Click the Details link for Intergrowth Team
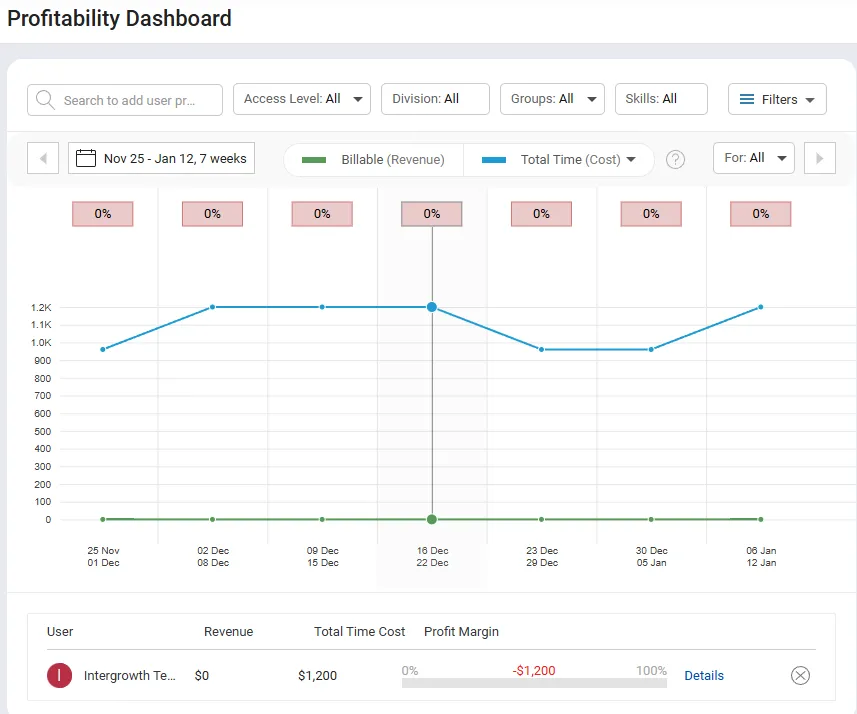The height and width of the screenshot is (714, 857). click(x=704, y=675)
